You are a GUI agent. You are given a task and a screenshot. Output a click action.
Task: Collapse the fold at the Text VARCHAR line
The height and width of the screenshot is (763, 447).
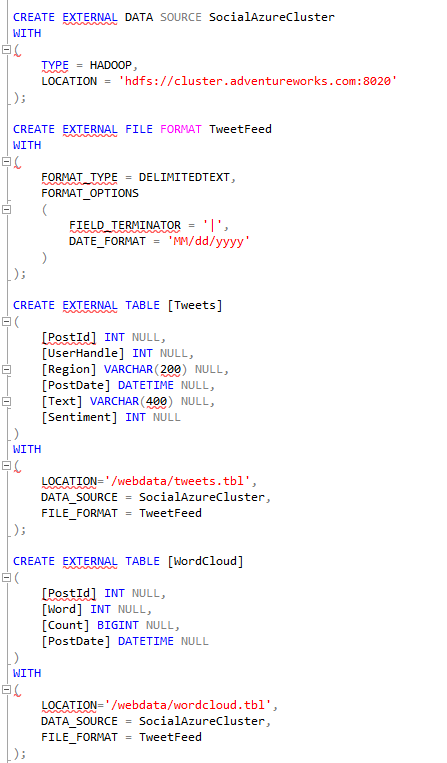coord(6,401)
